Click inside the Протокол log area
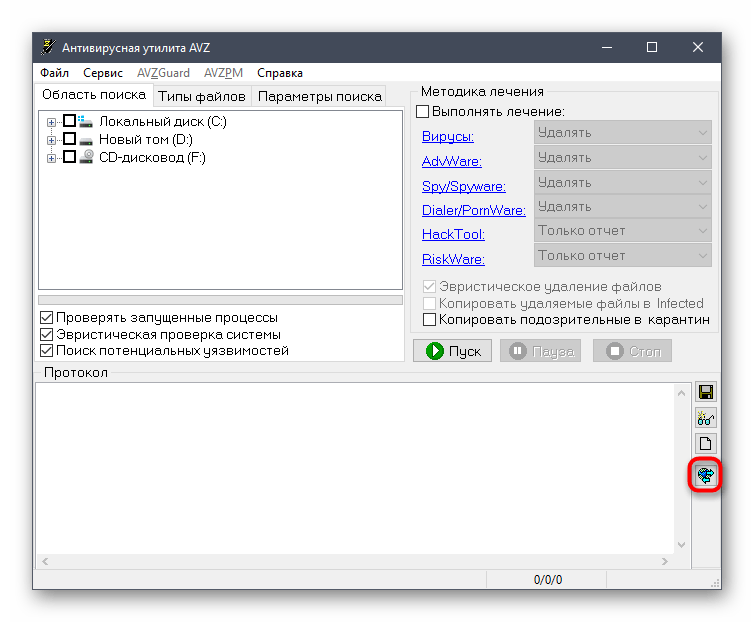Image resolution: width=754 pixels, height=622 pixels. click(x=355, y=469)
